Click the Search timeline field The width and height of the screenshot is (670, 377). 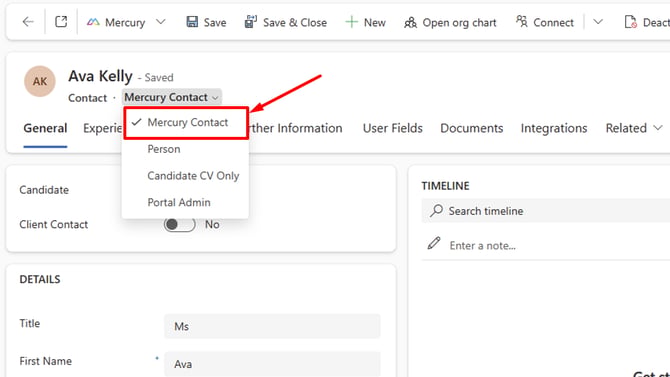tap(546, 211)
